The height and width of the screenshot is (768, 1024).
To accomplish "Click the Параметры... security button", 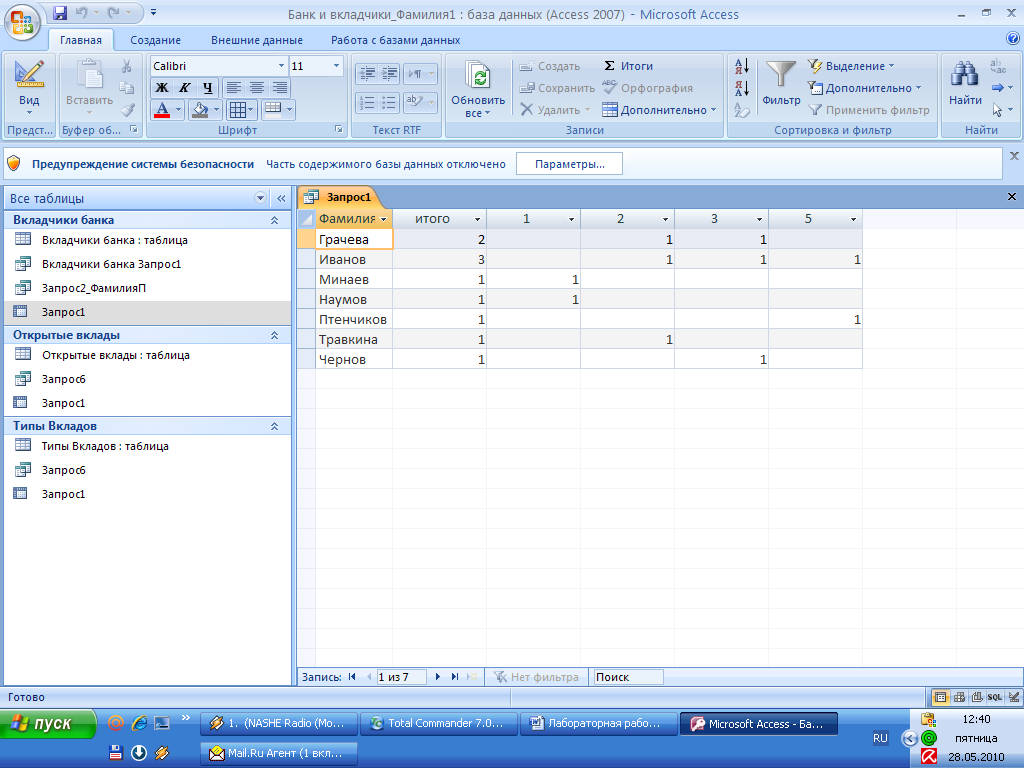I will 569,164.
